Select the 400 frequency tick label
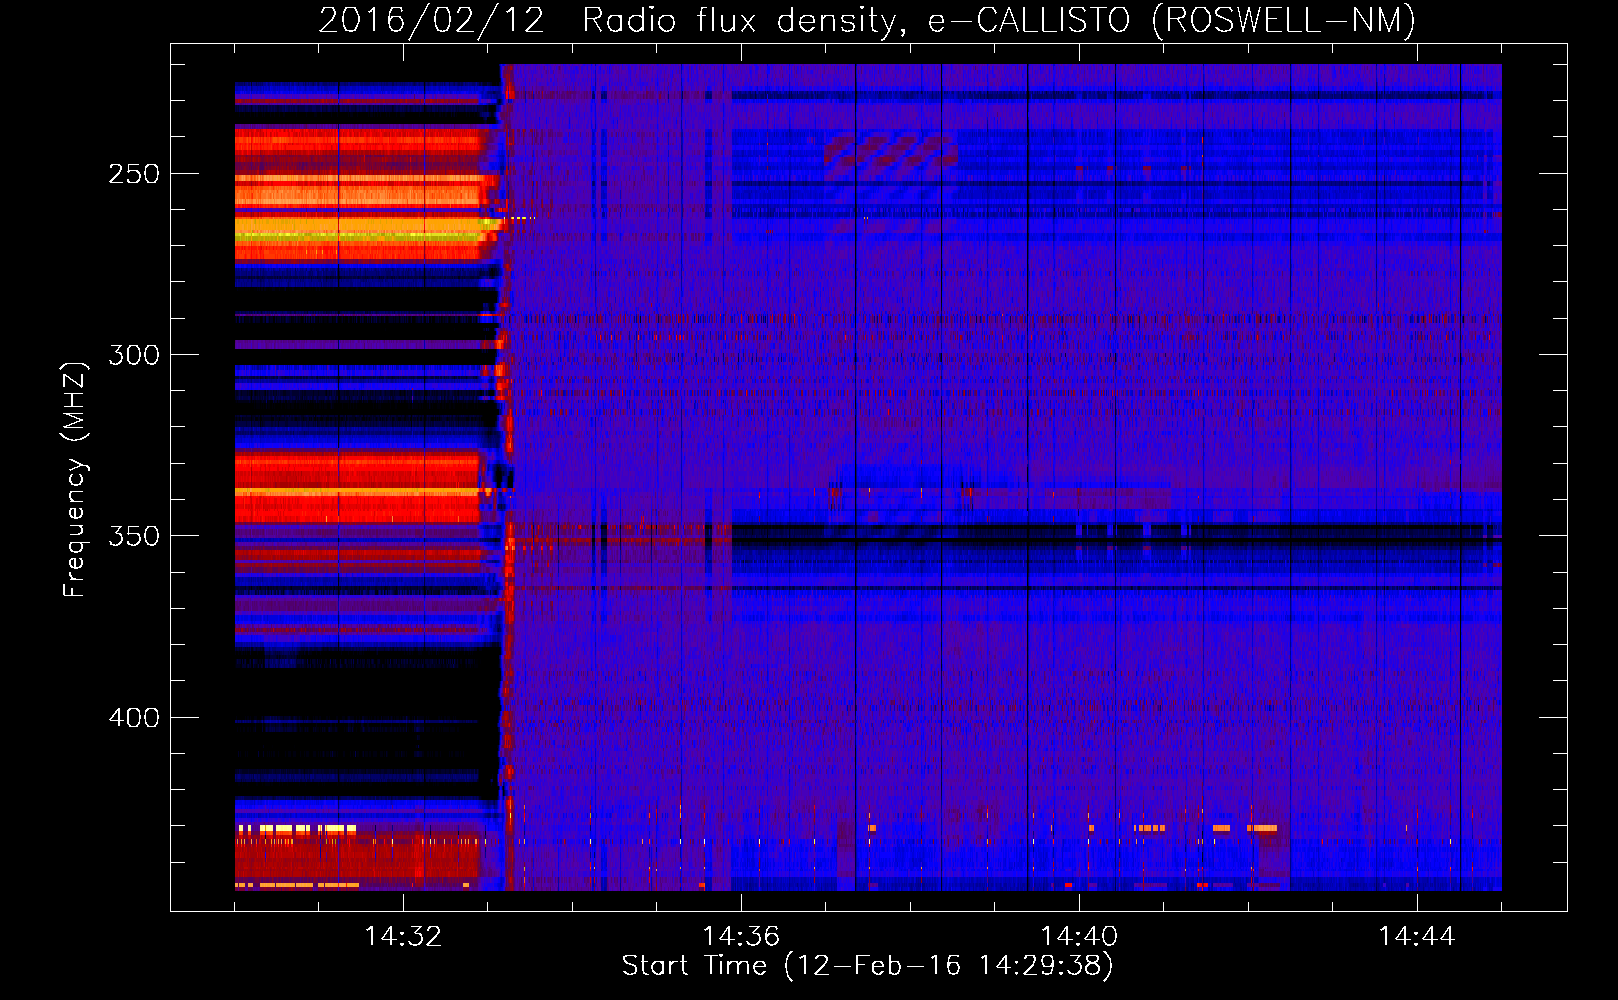 [134, 718]
